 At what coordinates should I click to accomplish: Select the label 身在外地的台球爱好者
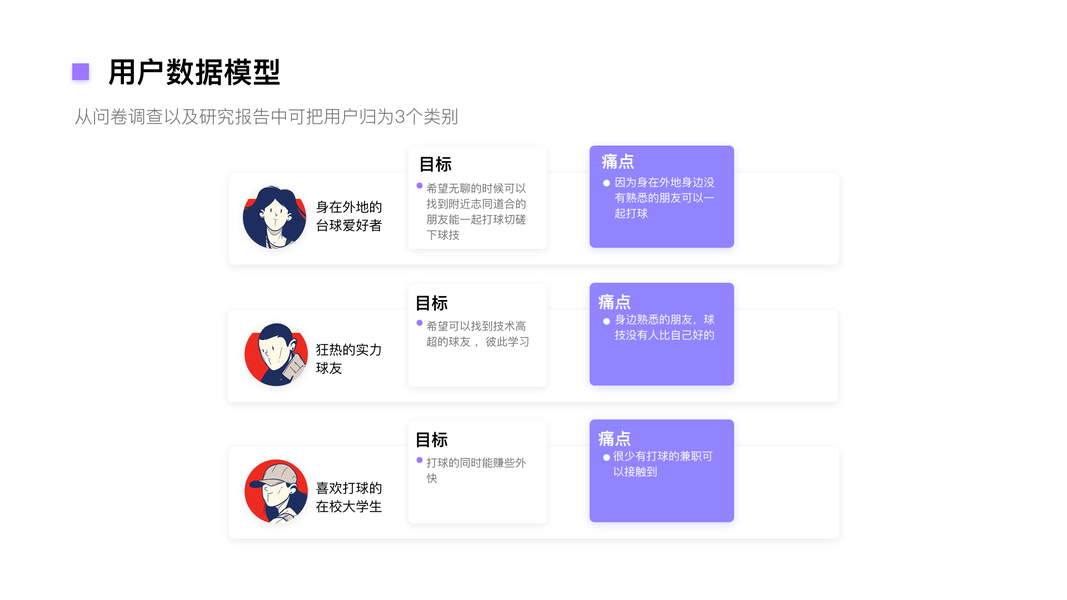[349, 216]
